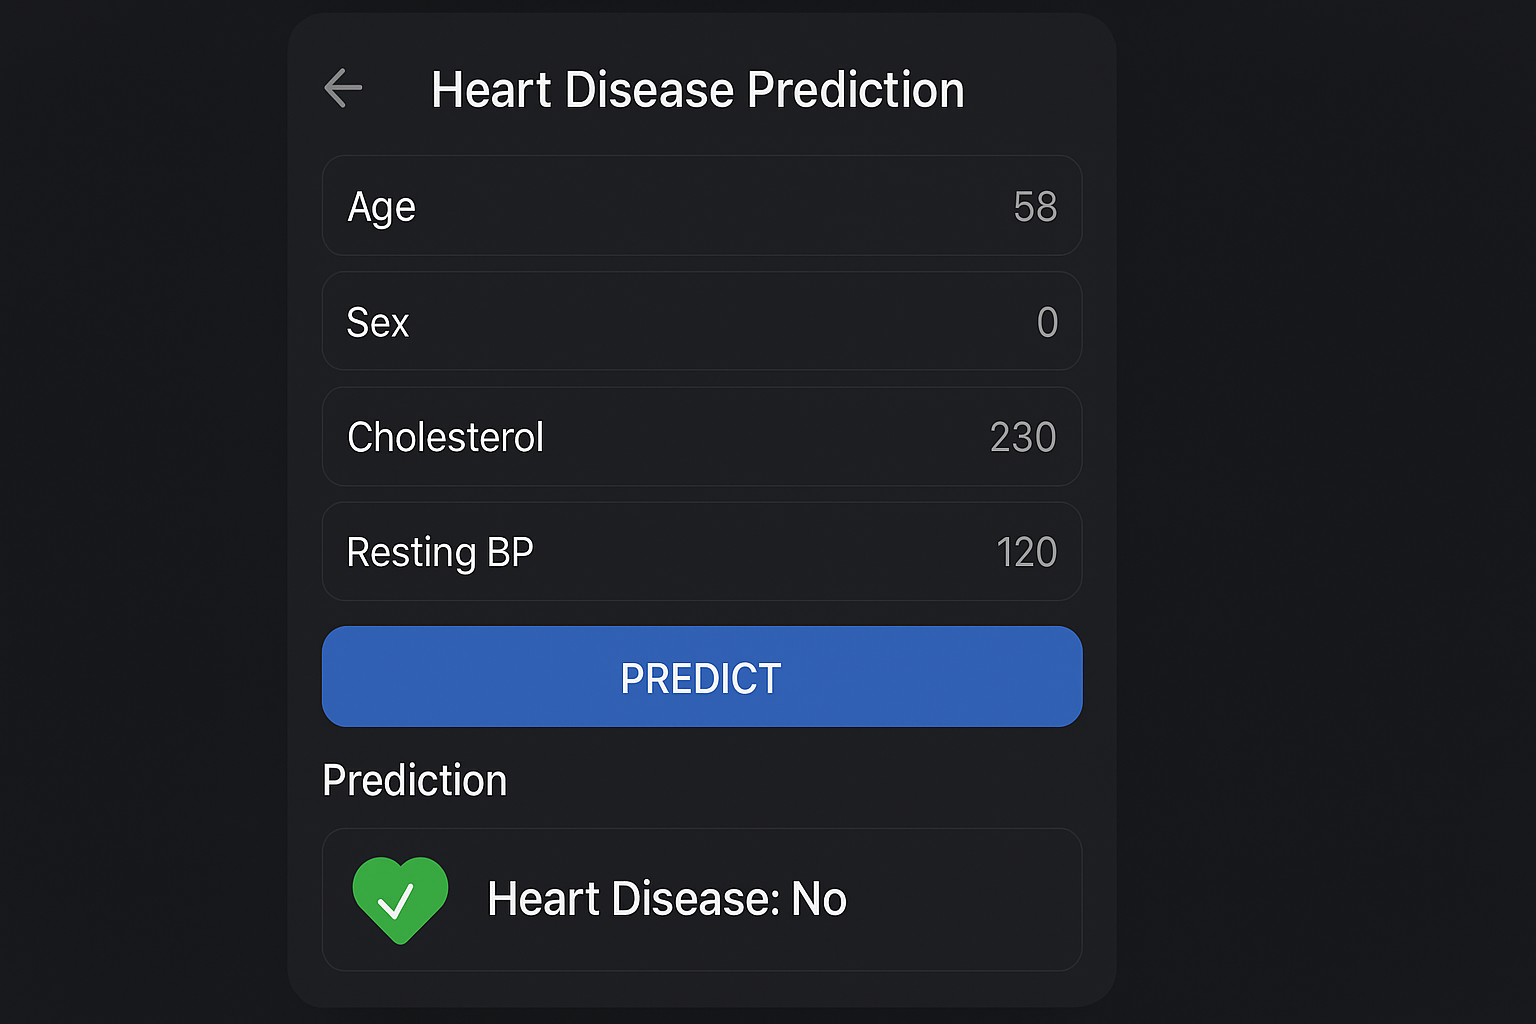Viewport: 1536px width, 1024px height.
Task: Select the "Heart Disease: No" result text
Action: [667, 899]
